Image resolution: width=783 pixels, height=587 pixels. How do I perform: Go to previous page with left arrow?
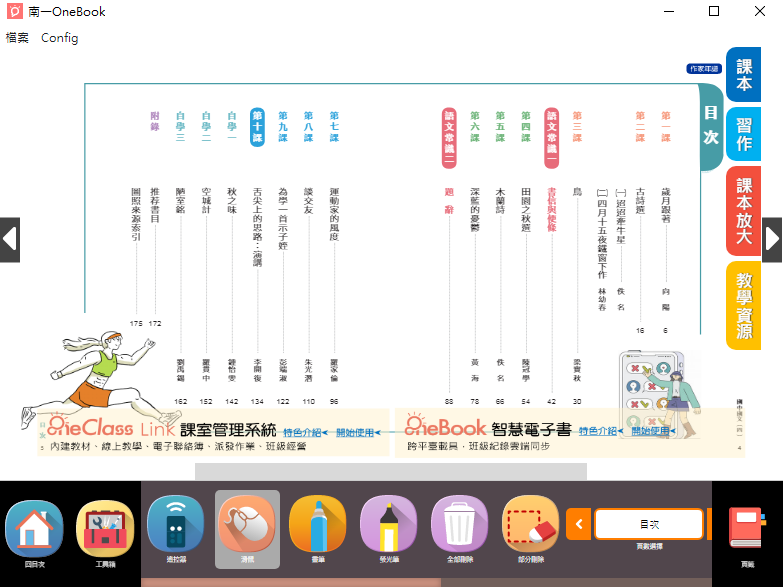(10, 240)
